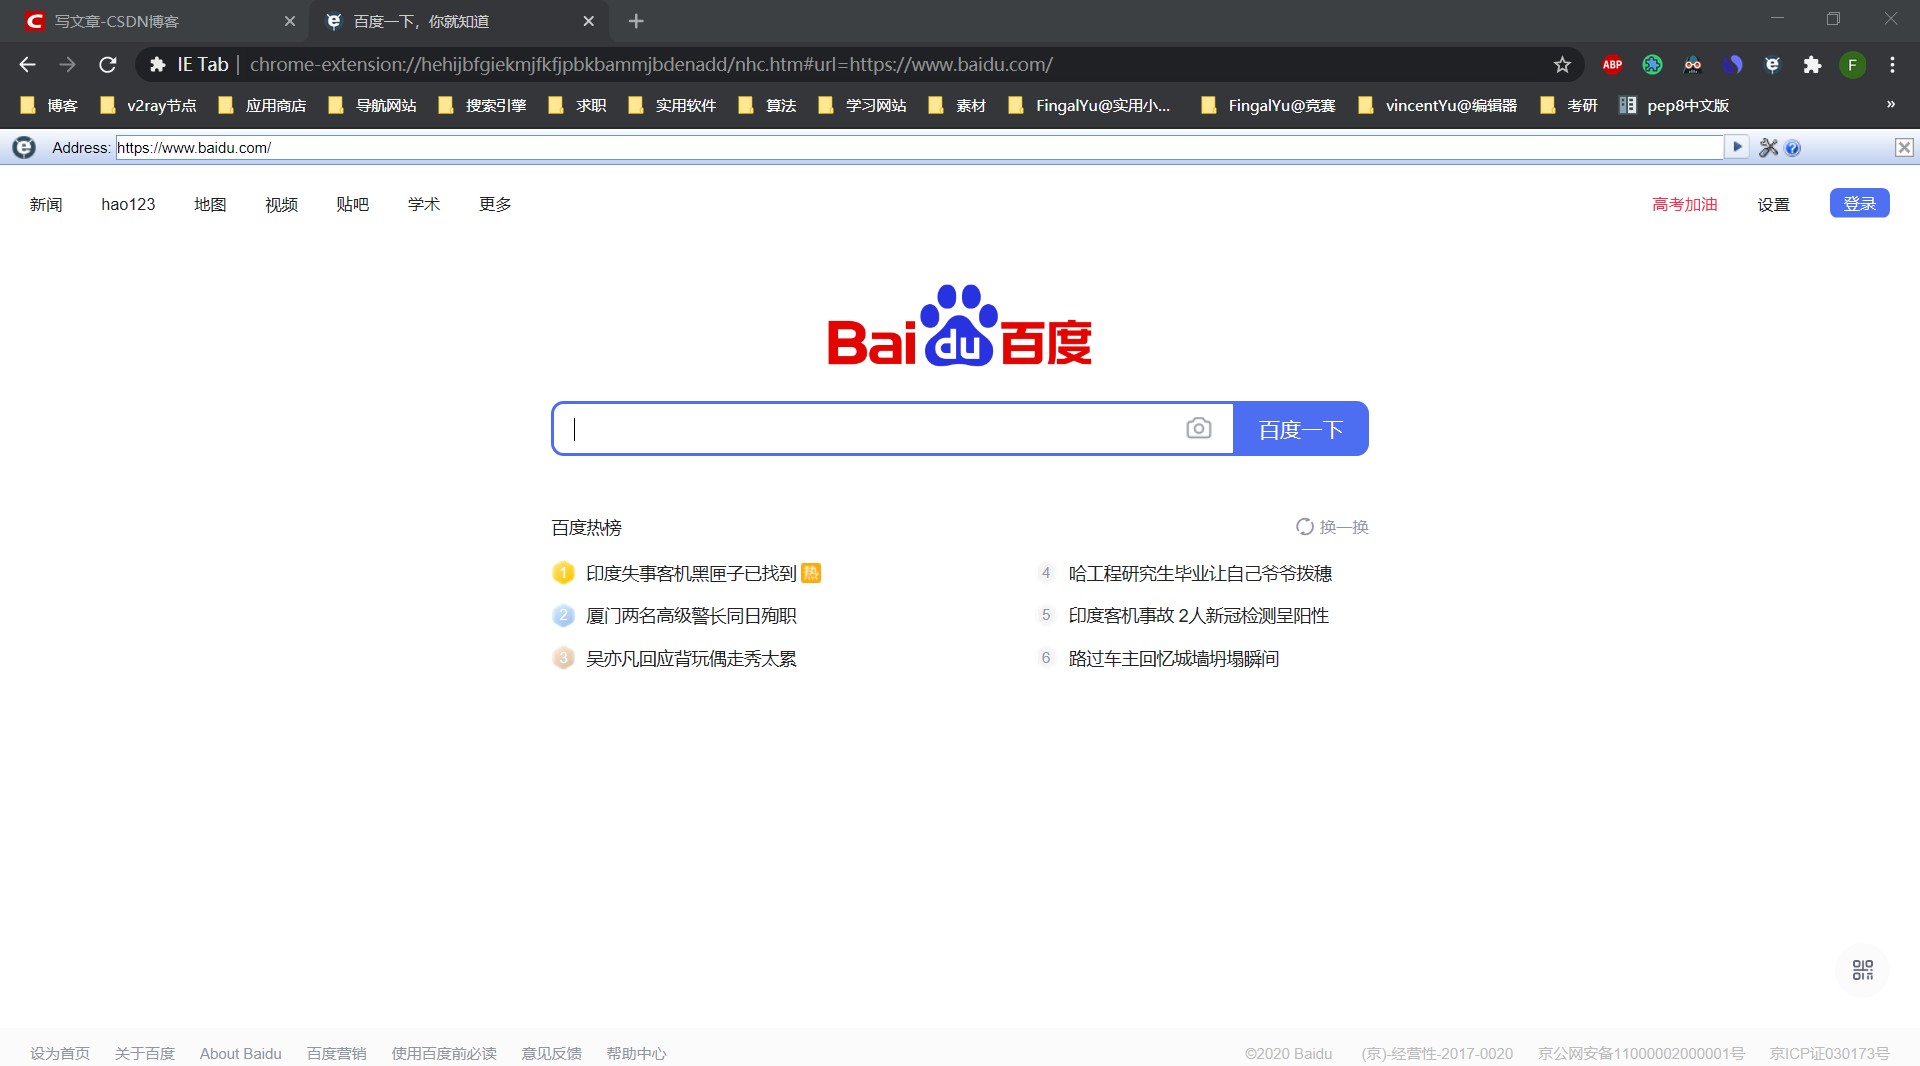
Task: Open the v2ray节点 bookmark folder
Action: point(148,105)
